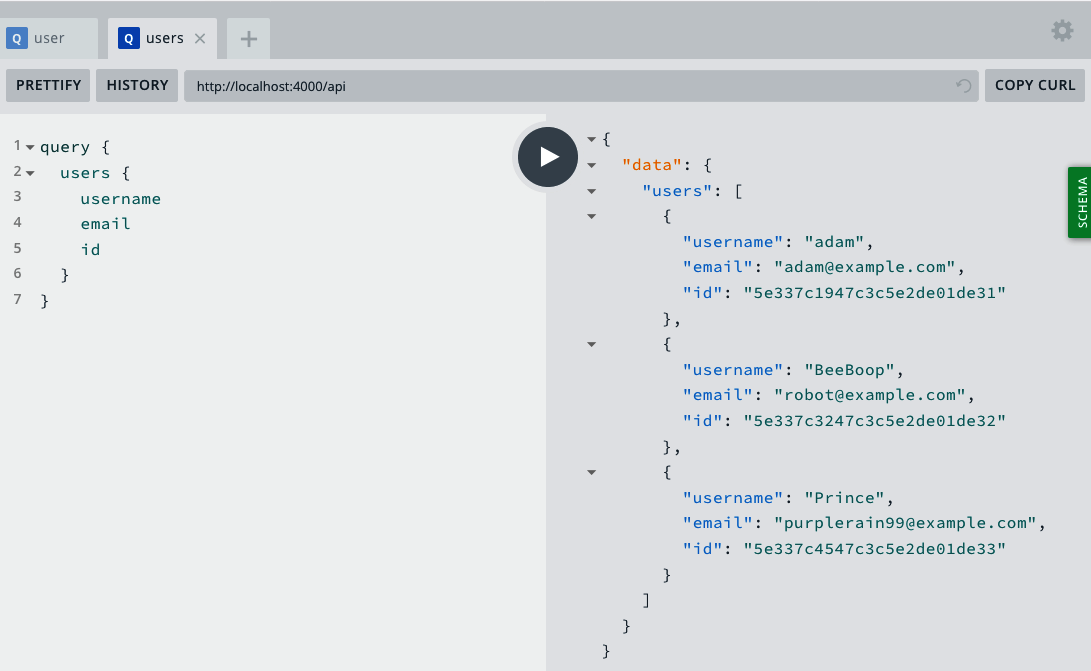Collapse the BeeBoop user object triangle

tap(591, 344)
